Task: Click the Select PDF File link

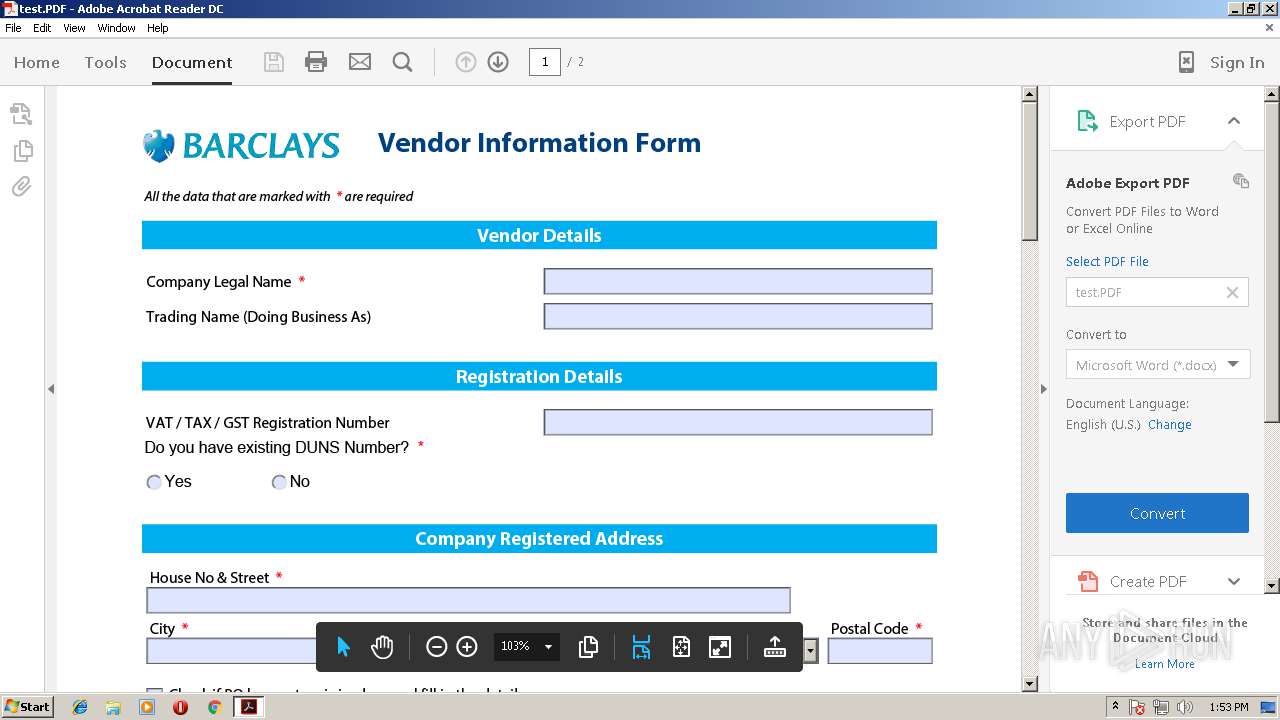Action: tap(1107, 261)
